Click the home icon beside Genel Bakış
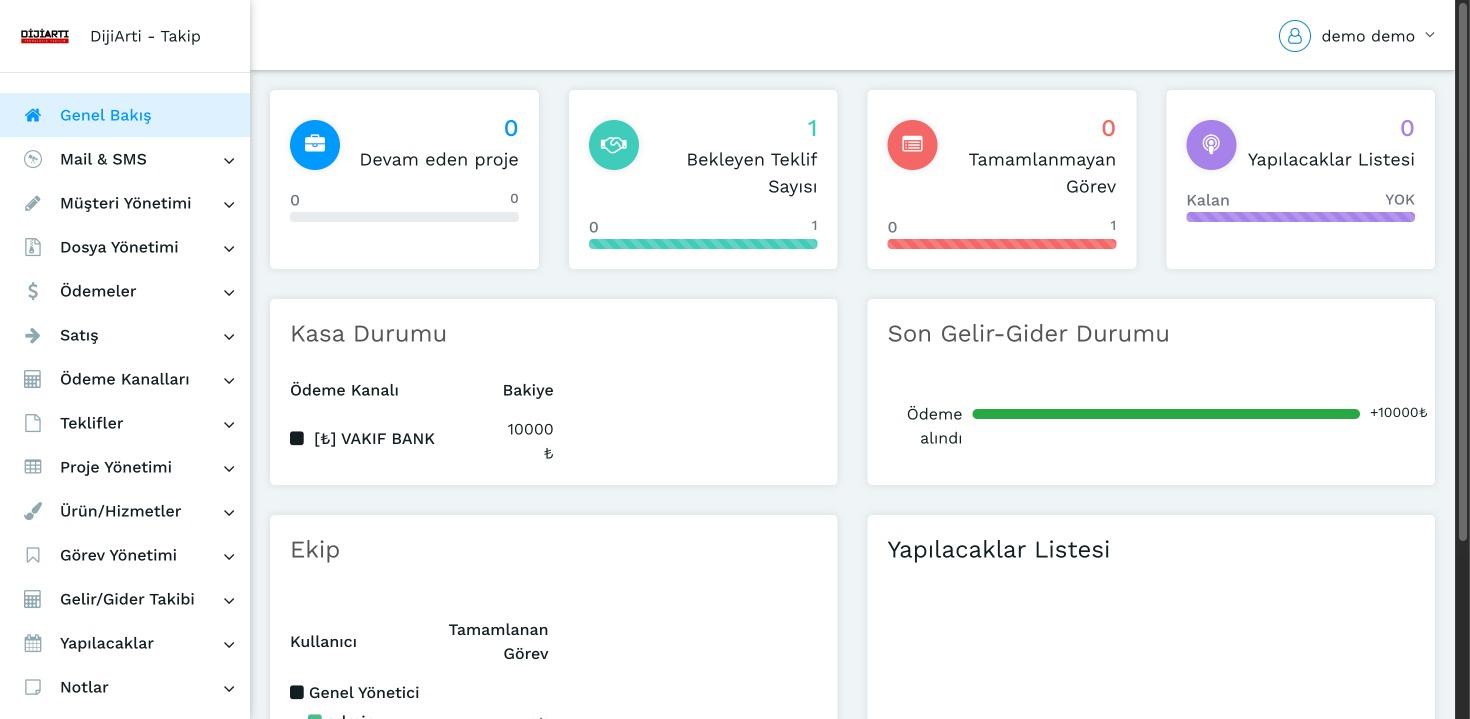This screenshot has width=1470, height=719. pyautogui.click(x=33, y=115)
